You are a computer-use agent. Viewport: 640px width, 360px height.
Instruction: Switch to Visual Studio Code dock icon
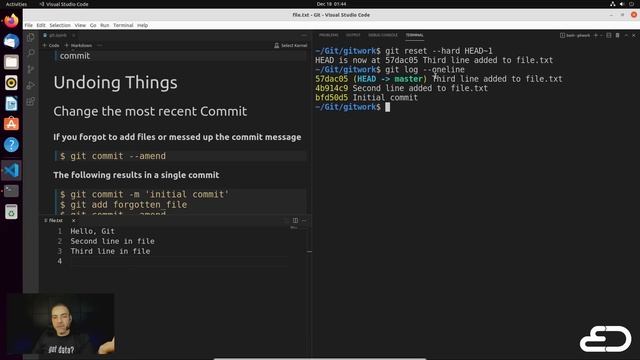[11, 170]
